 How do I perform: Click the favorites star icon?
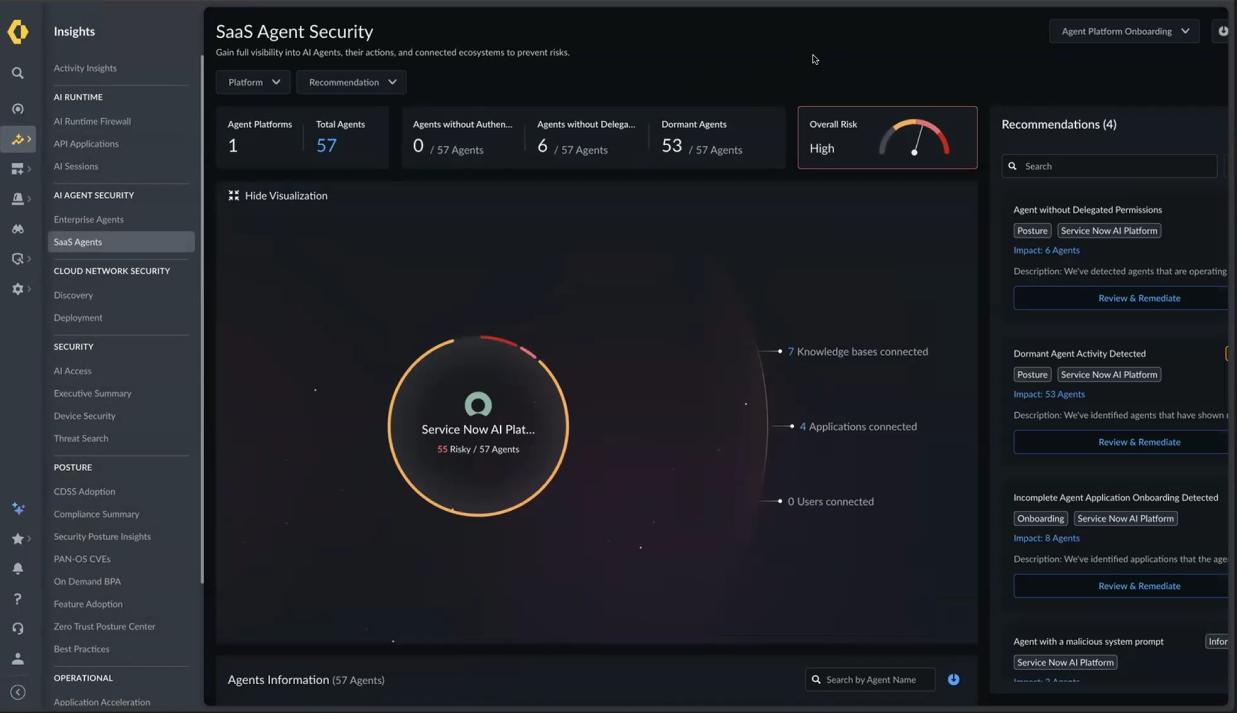point(17,538)
